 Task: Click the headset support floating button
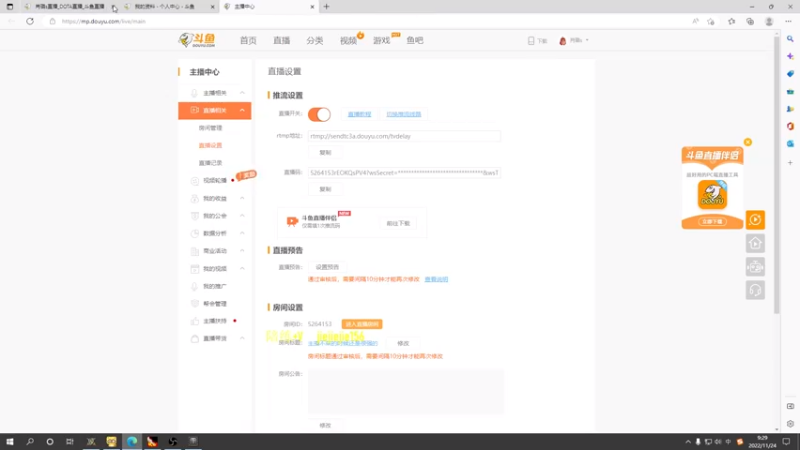(x=756, y=290)
